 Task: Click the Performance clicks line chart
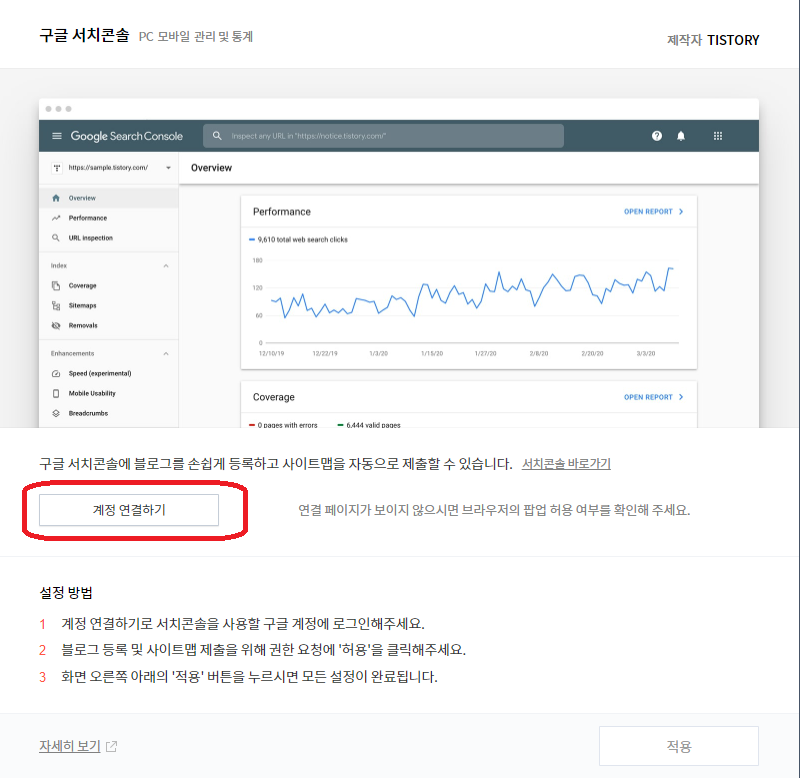(472, 293)
